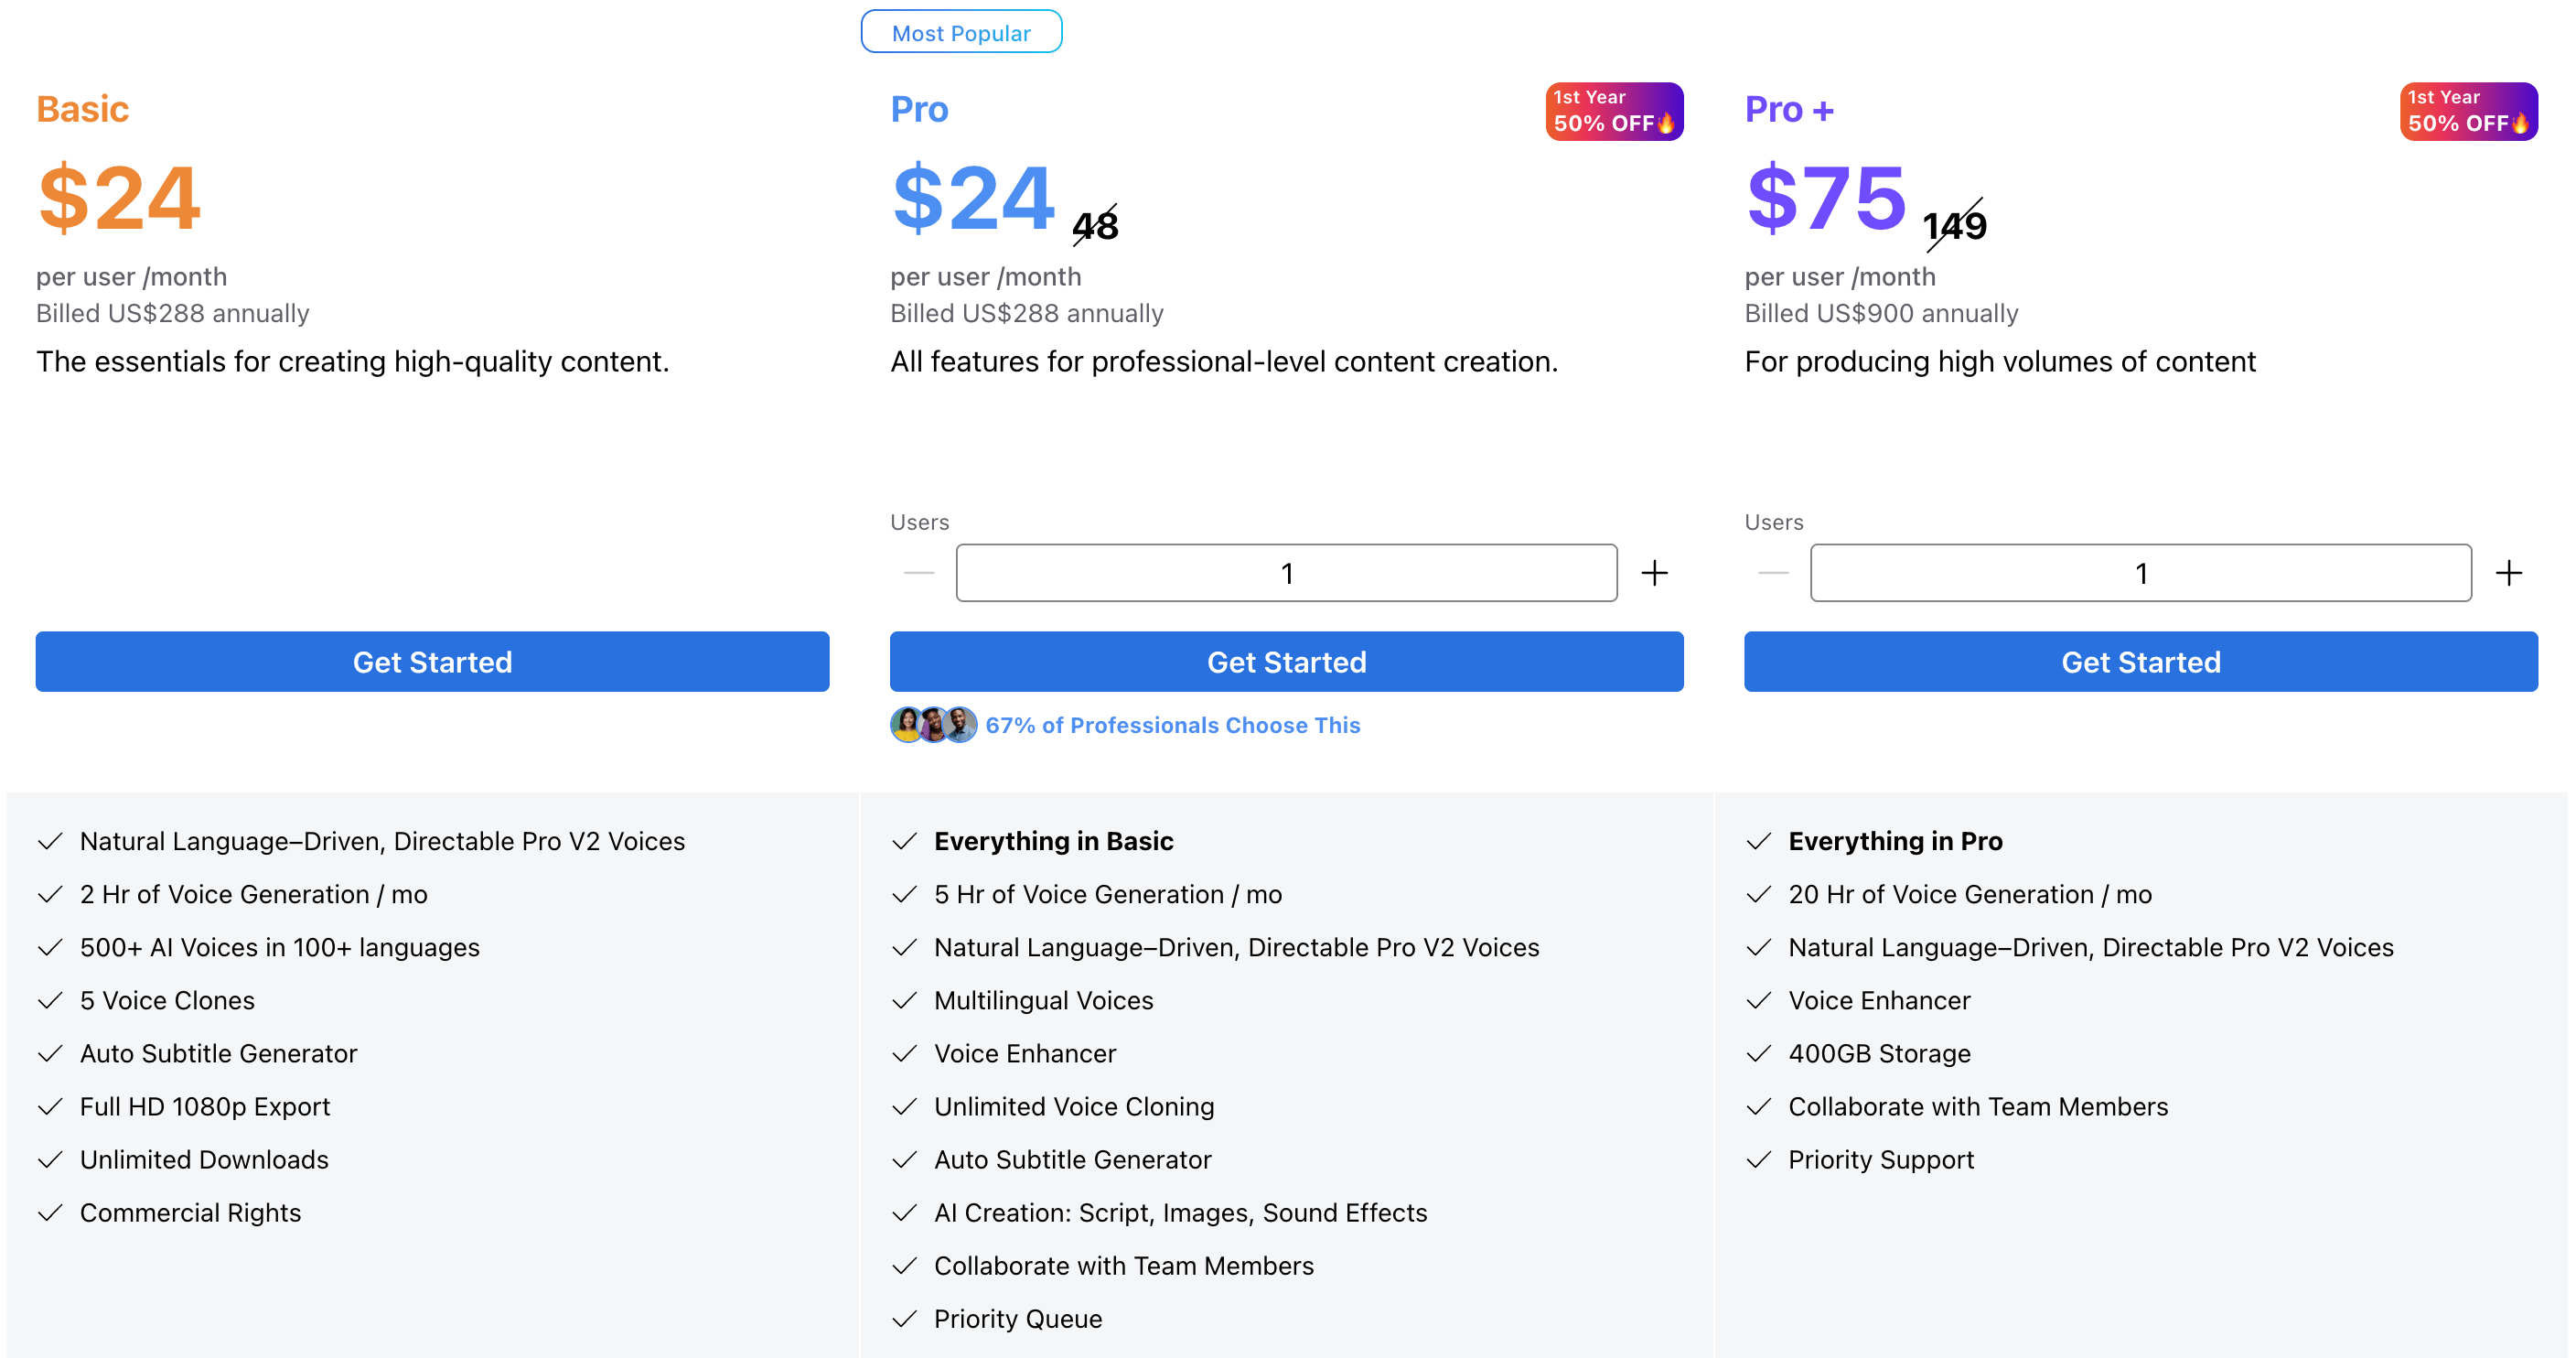Image resolution: width=2576 pixels, height=1358 pixels.
Task: Click the Pro + 50% OFF badge
Action: click(2467, 111)
